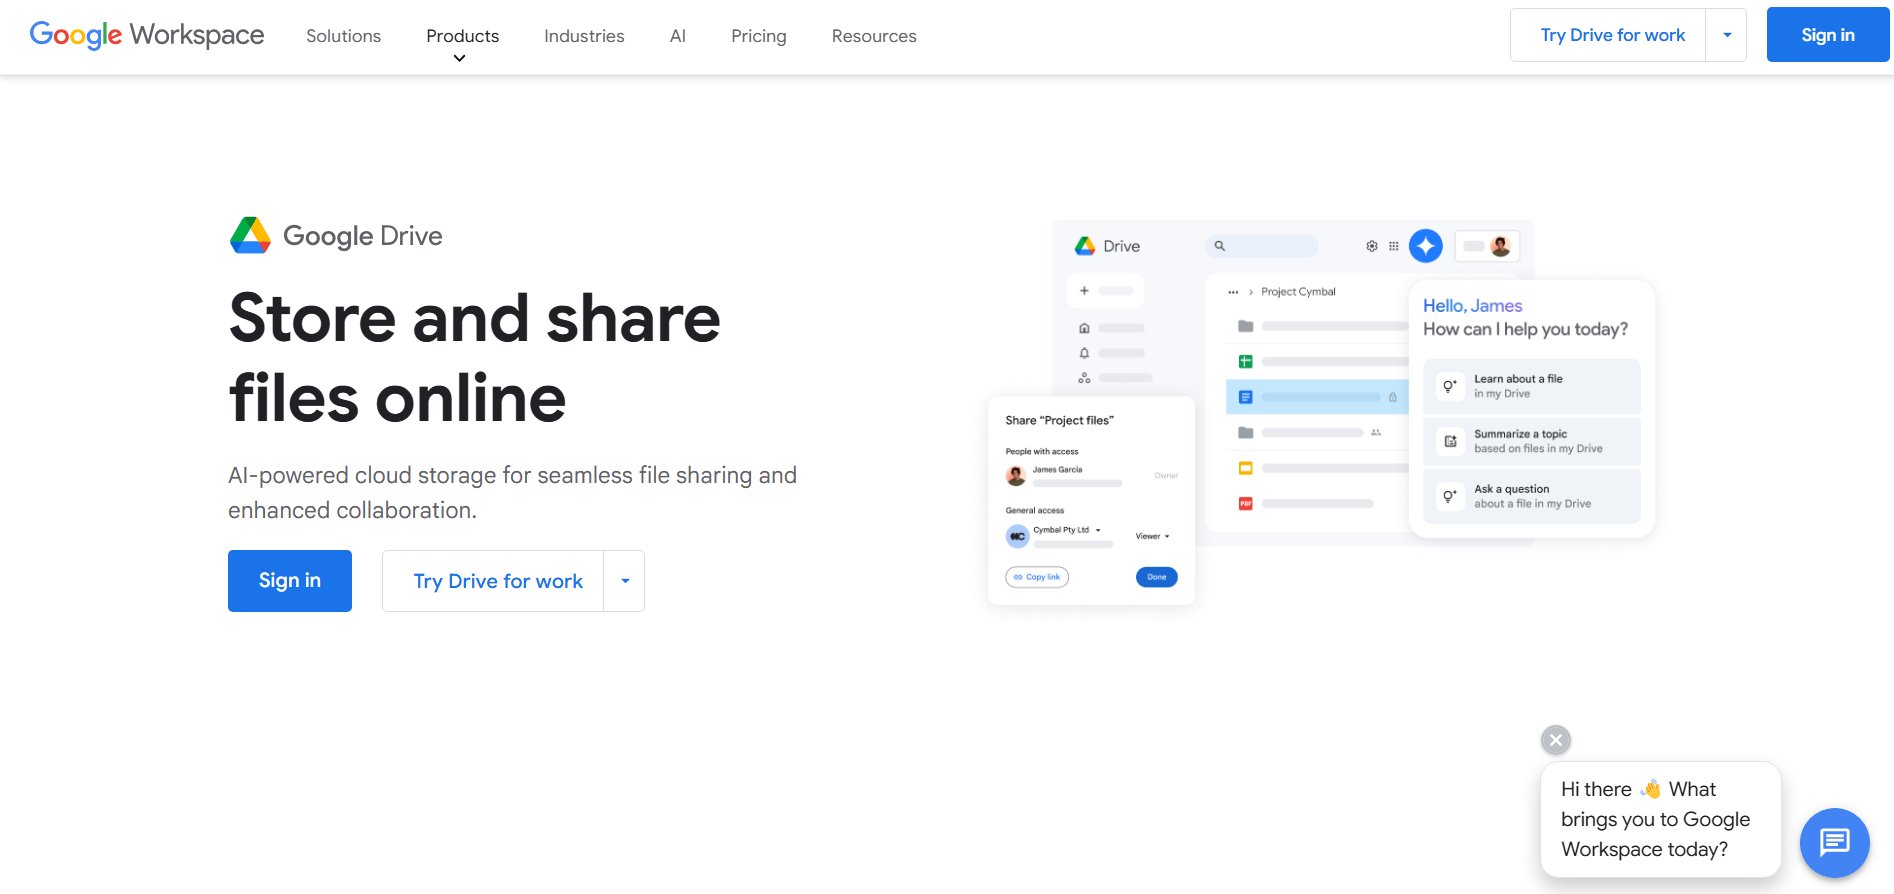Select the "Learn about a file" suggestion
This screenshot has height=894, width=1894.
[1532, 386]
